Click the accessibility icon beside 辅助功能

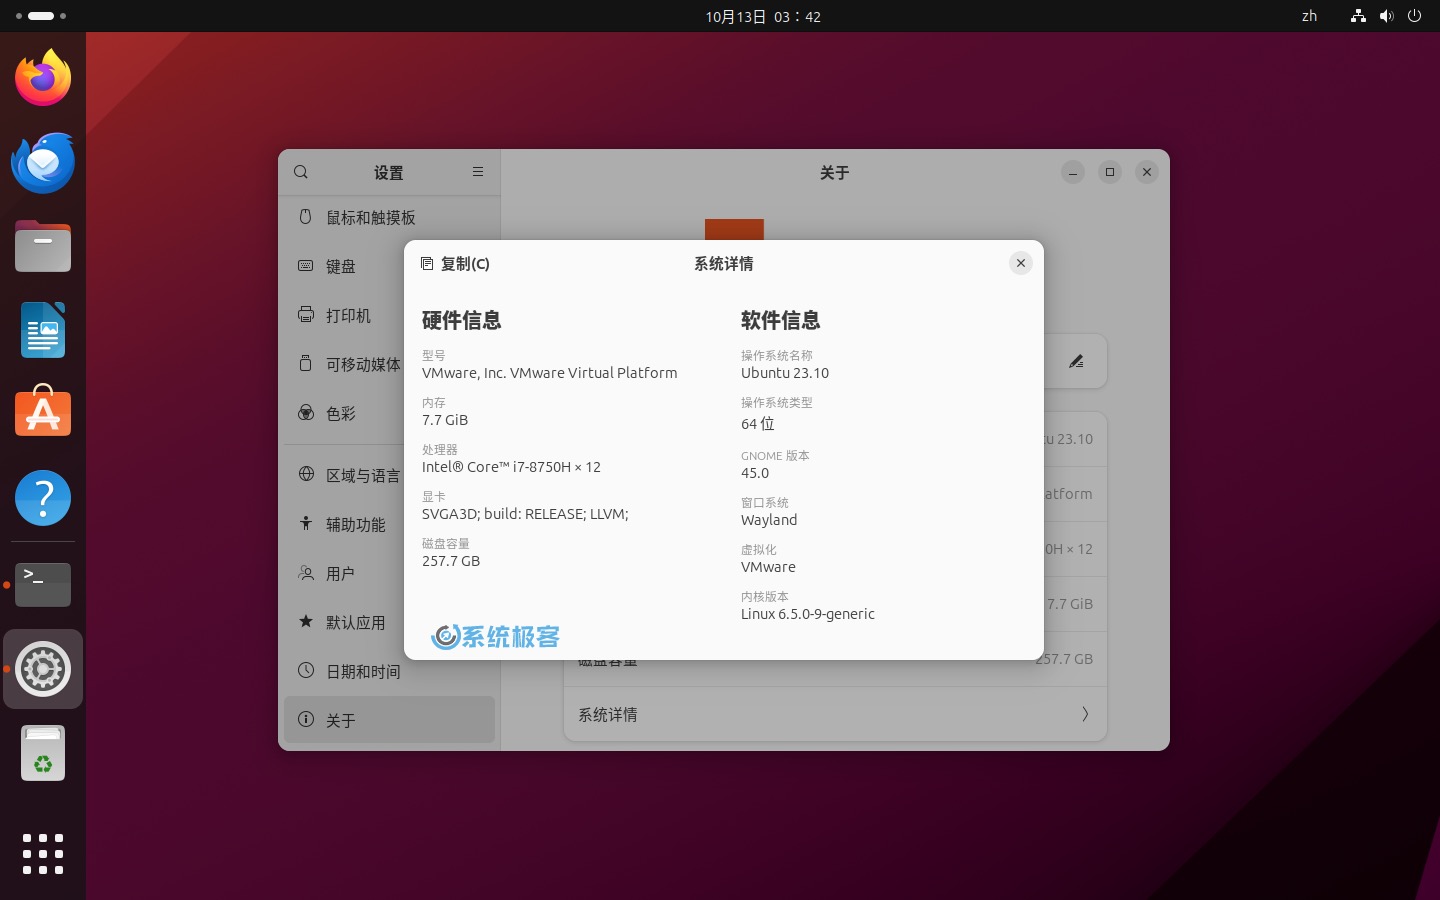(306, 523)
